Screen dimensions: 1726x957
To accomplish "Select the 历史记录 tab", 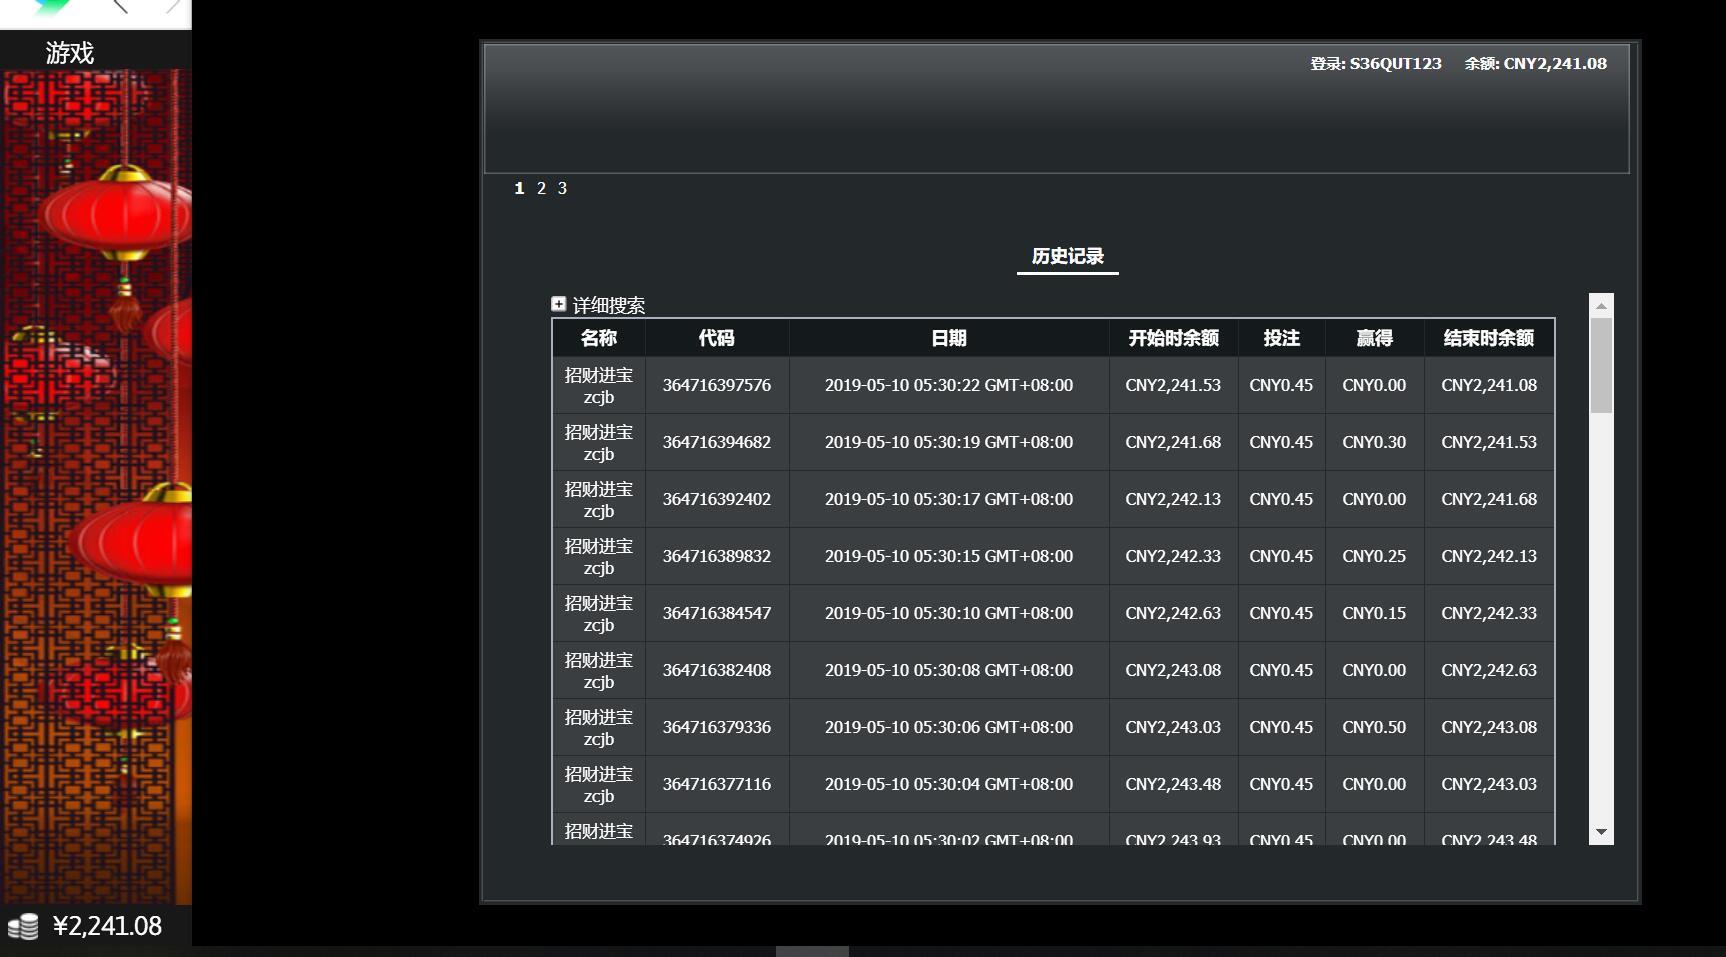I will point(1068,256).
